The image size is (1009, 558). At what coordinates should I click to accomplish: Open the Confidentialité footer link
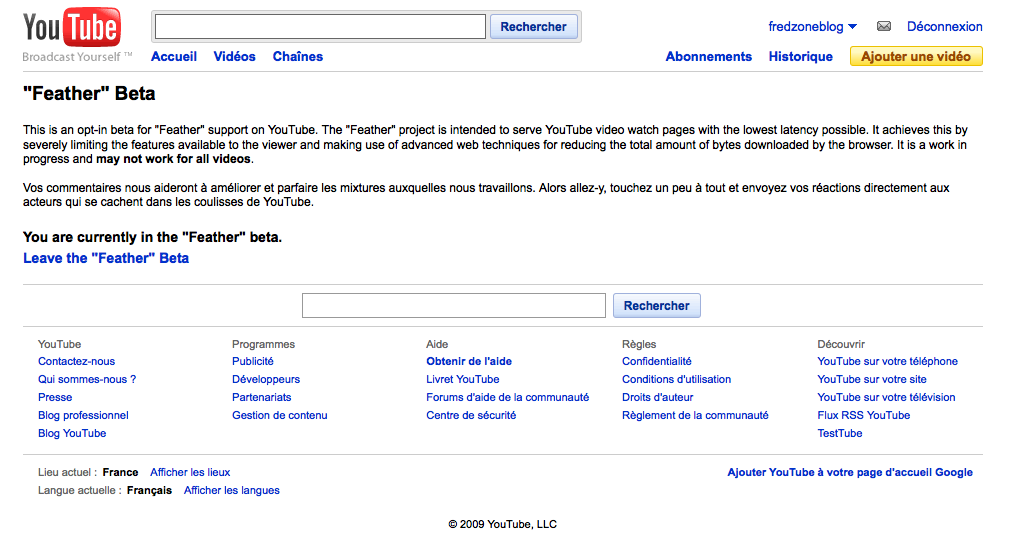pos(656,362)
